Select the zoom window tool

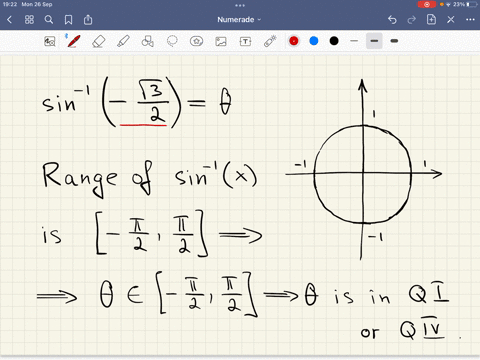coord(50,41)
